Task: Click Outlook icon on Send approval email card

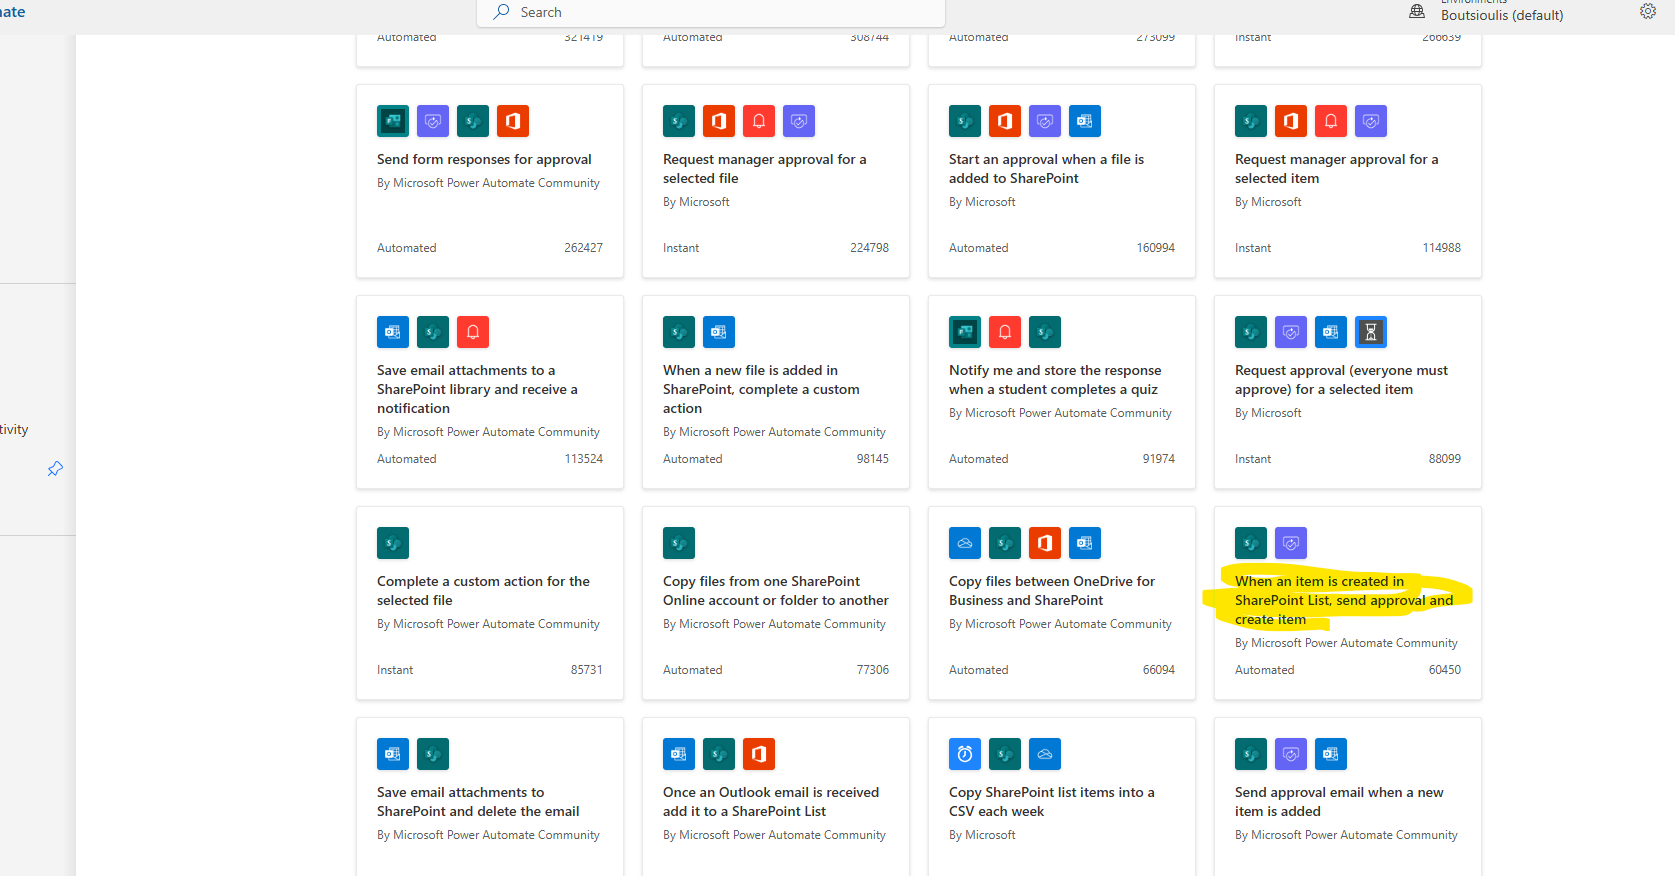Action: click(1331, 754)
